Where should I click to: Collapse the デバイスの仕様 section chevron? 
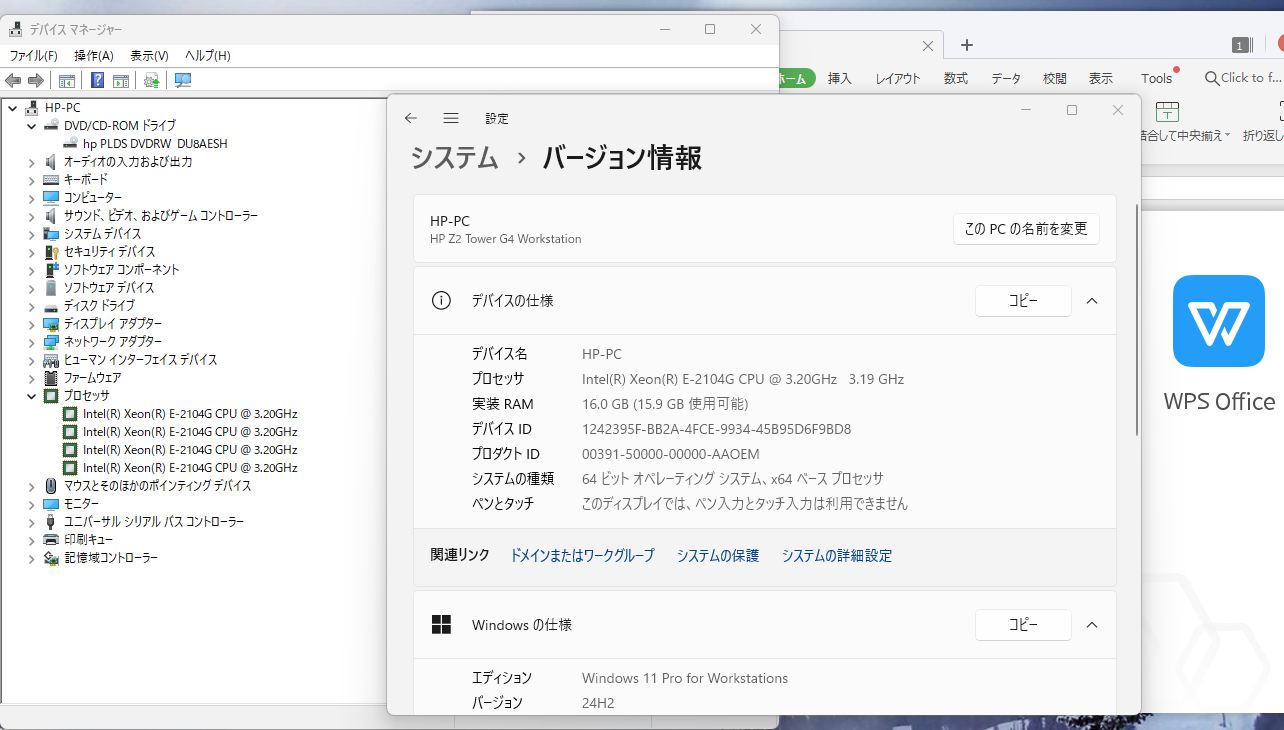pos(1092,301)
